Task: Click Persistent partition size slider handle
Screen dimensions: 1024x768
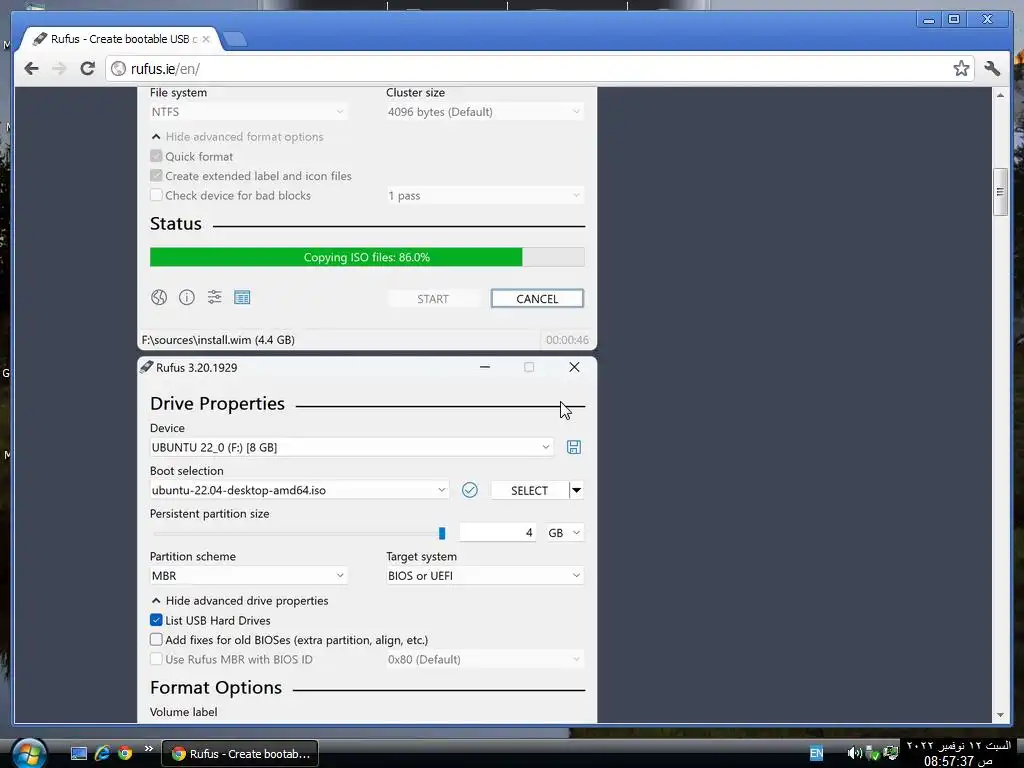Action: [x=442, y=534]
